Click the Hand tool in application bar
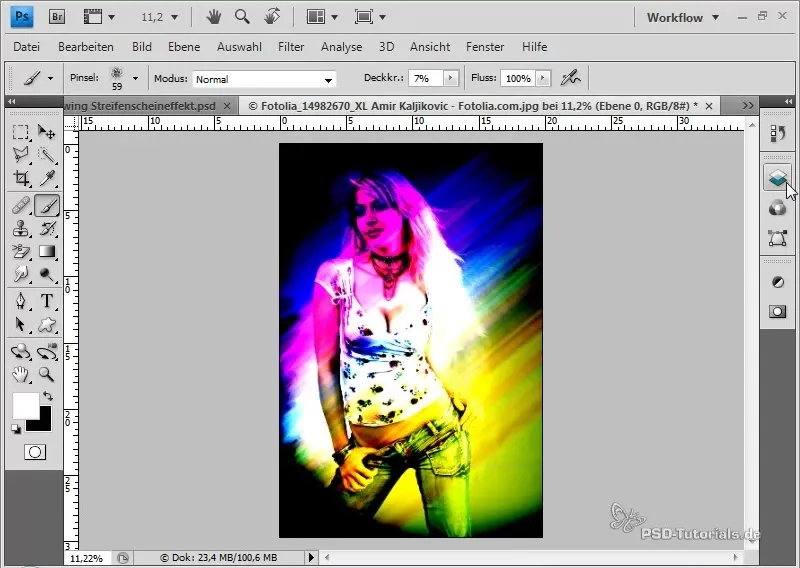 [x=214, y=17]
